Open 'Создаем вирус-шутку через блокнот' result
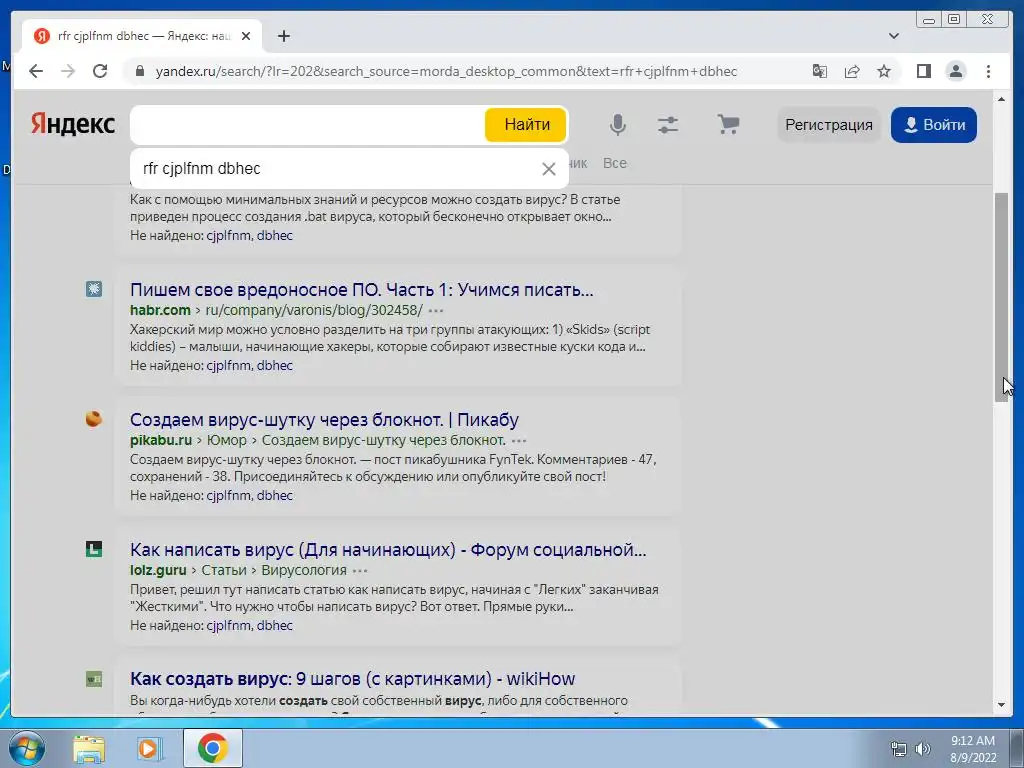Viewport: 1024px width, 768px height. [x=324, y=419]
